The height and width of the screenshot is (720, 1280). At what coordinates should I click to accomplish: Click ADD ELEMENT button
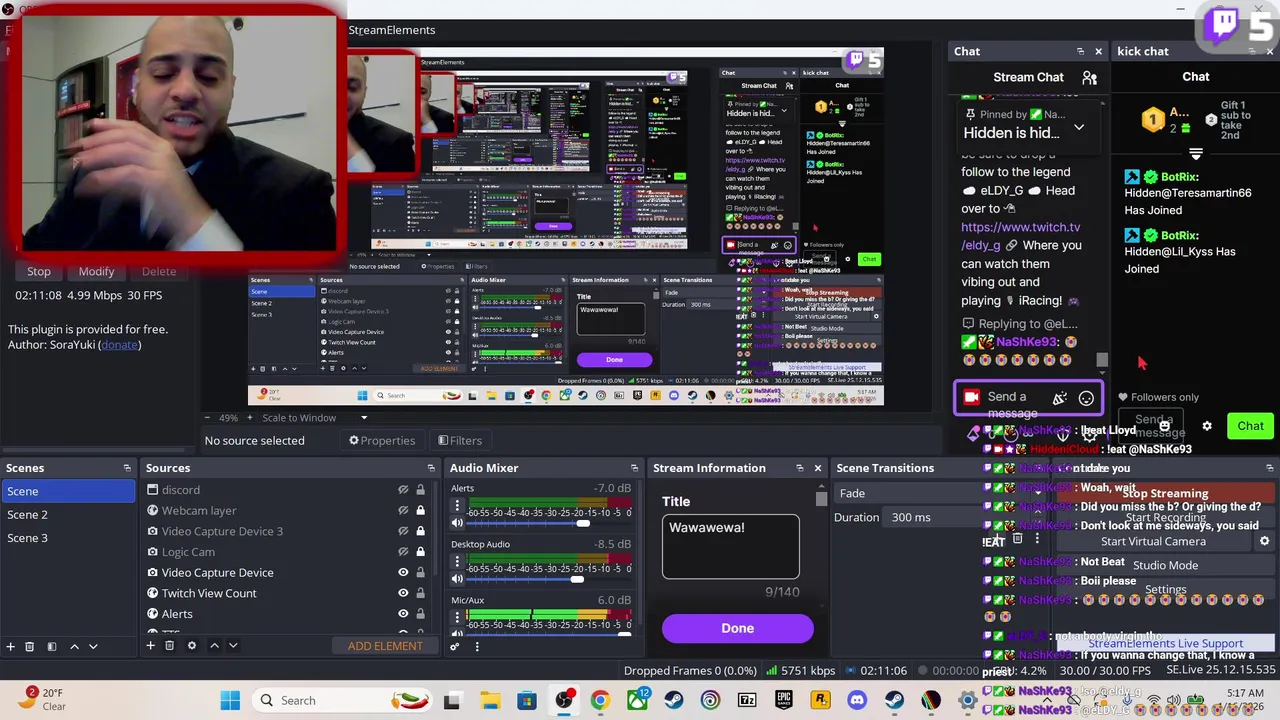tap(385, 646)
